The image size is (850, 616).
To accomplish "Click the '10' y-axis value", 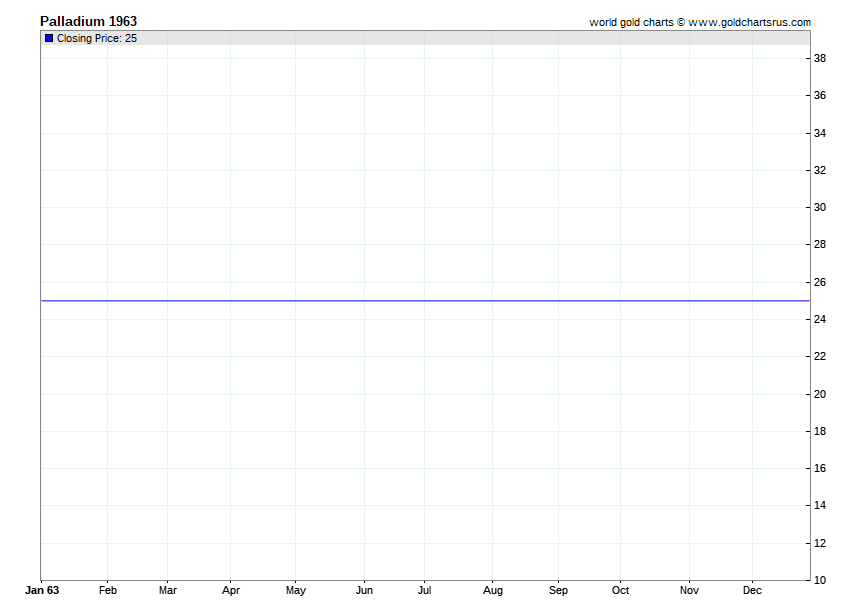I will pos(820,580).
